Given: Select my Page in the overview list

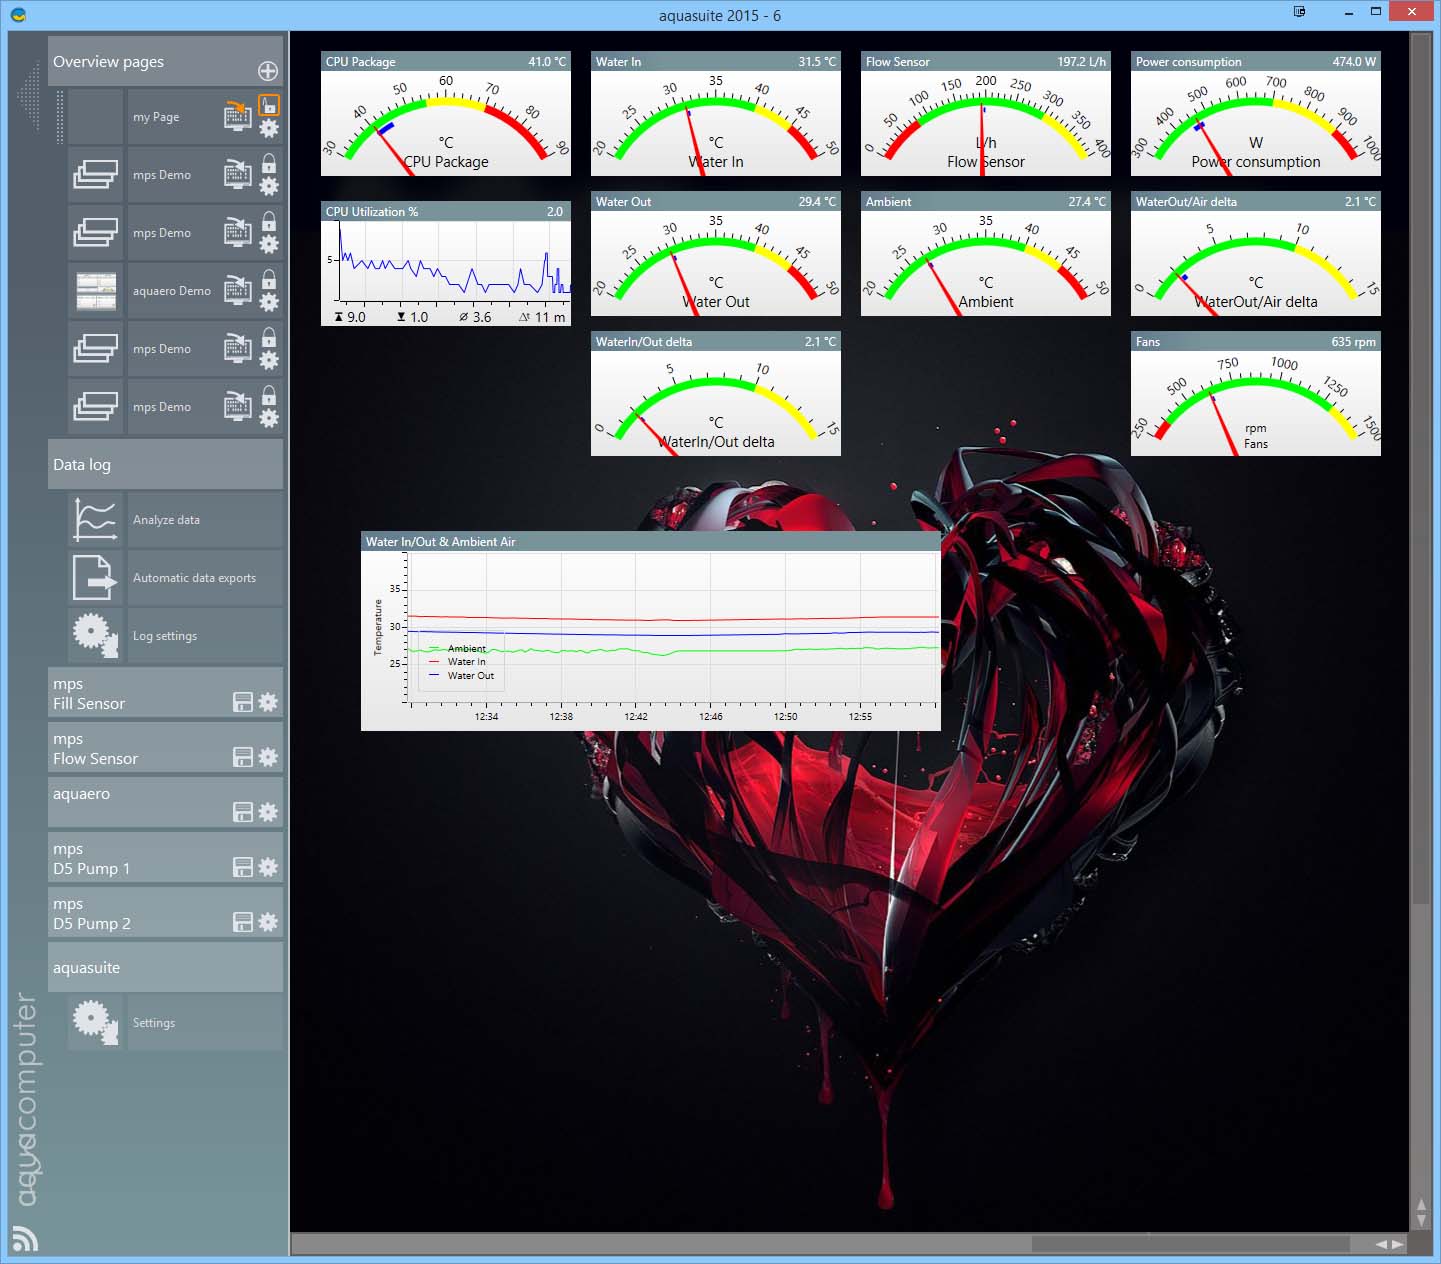Looking at the screenshot, I should [x=156, y=117].
